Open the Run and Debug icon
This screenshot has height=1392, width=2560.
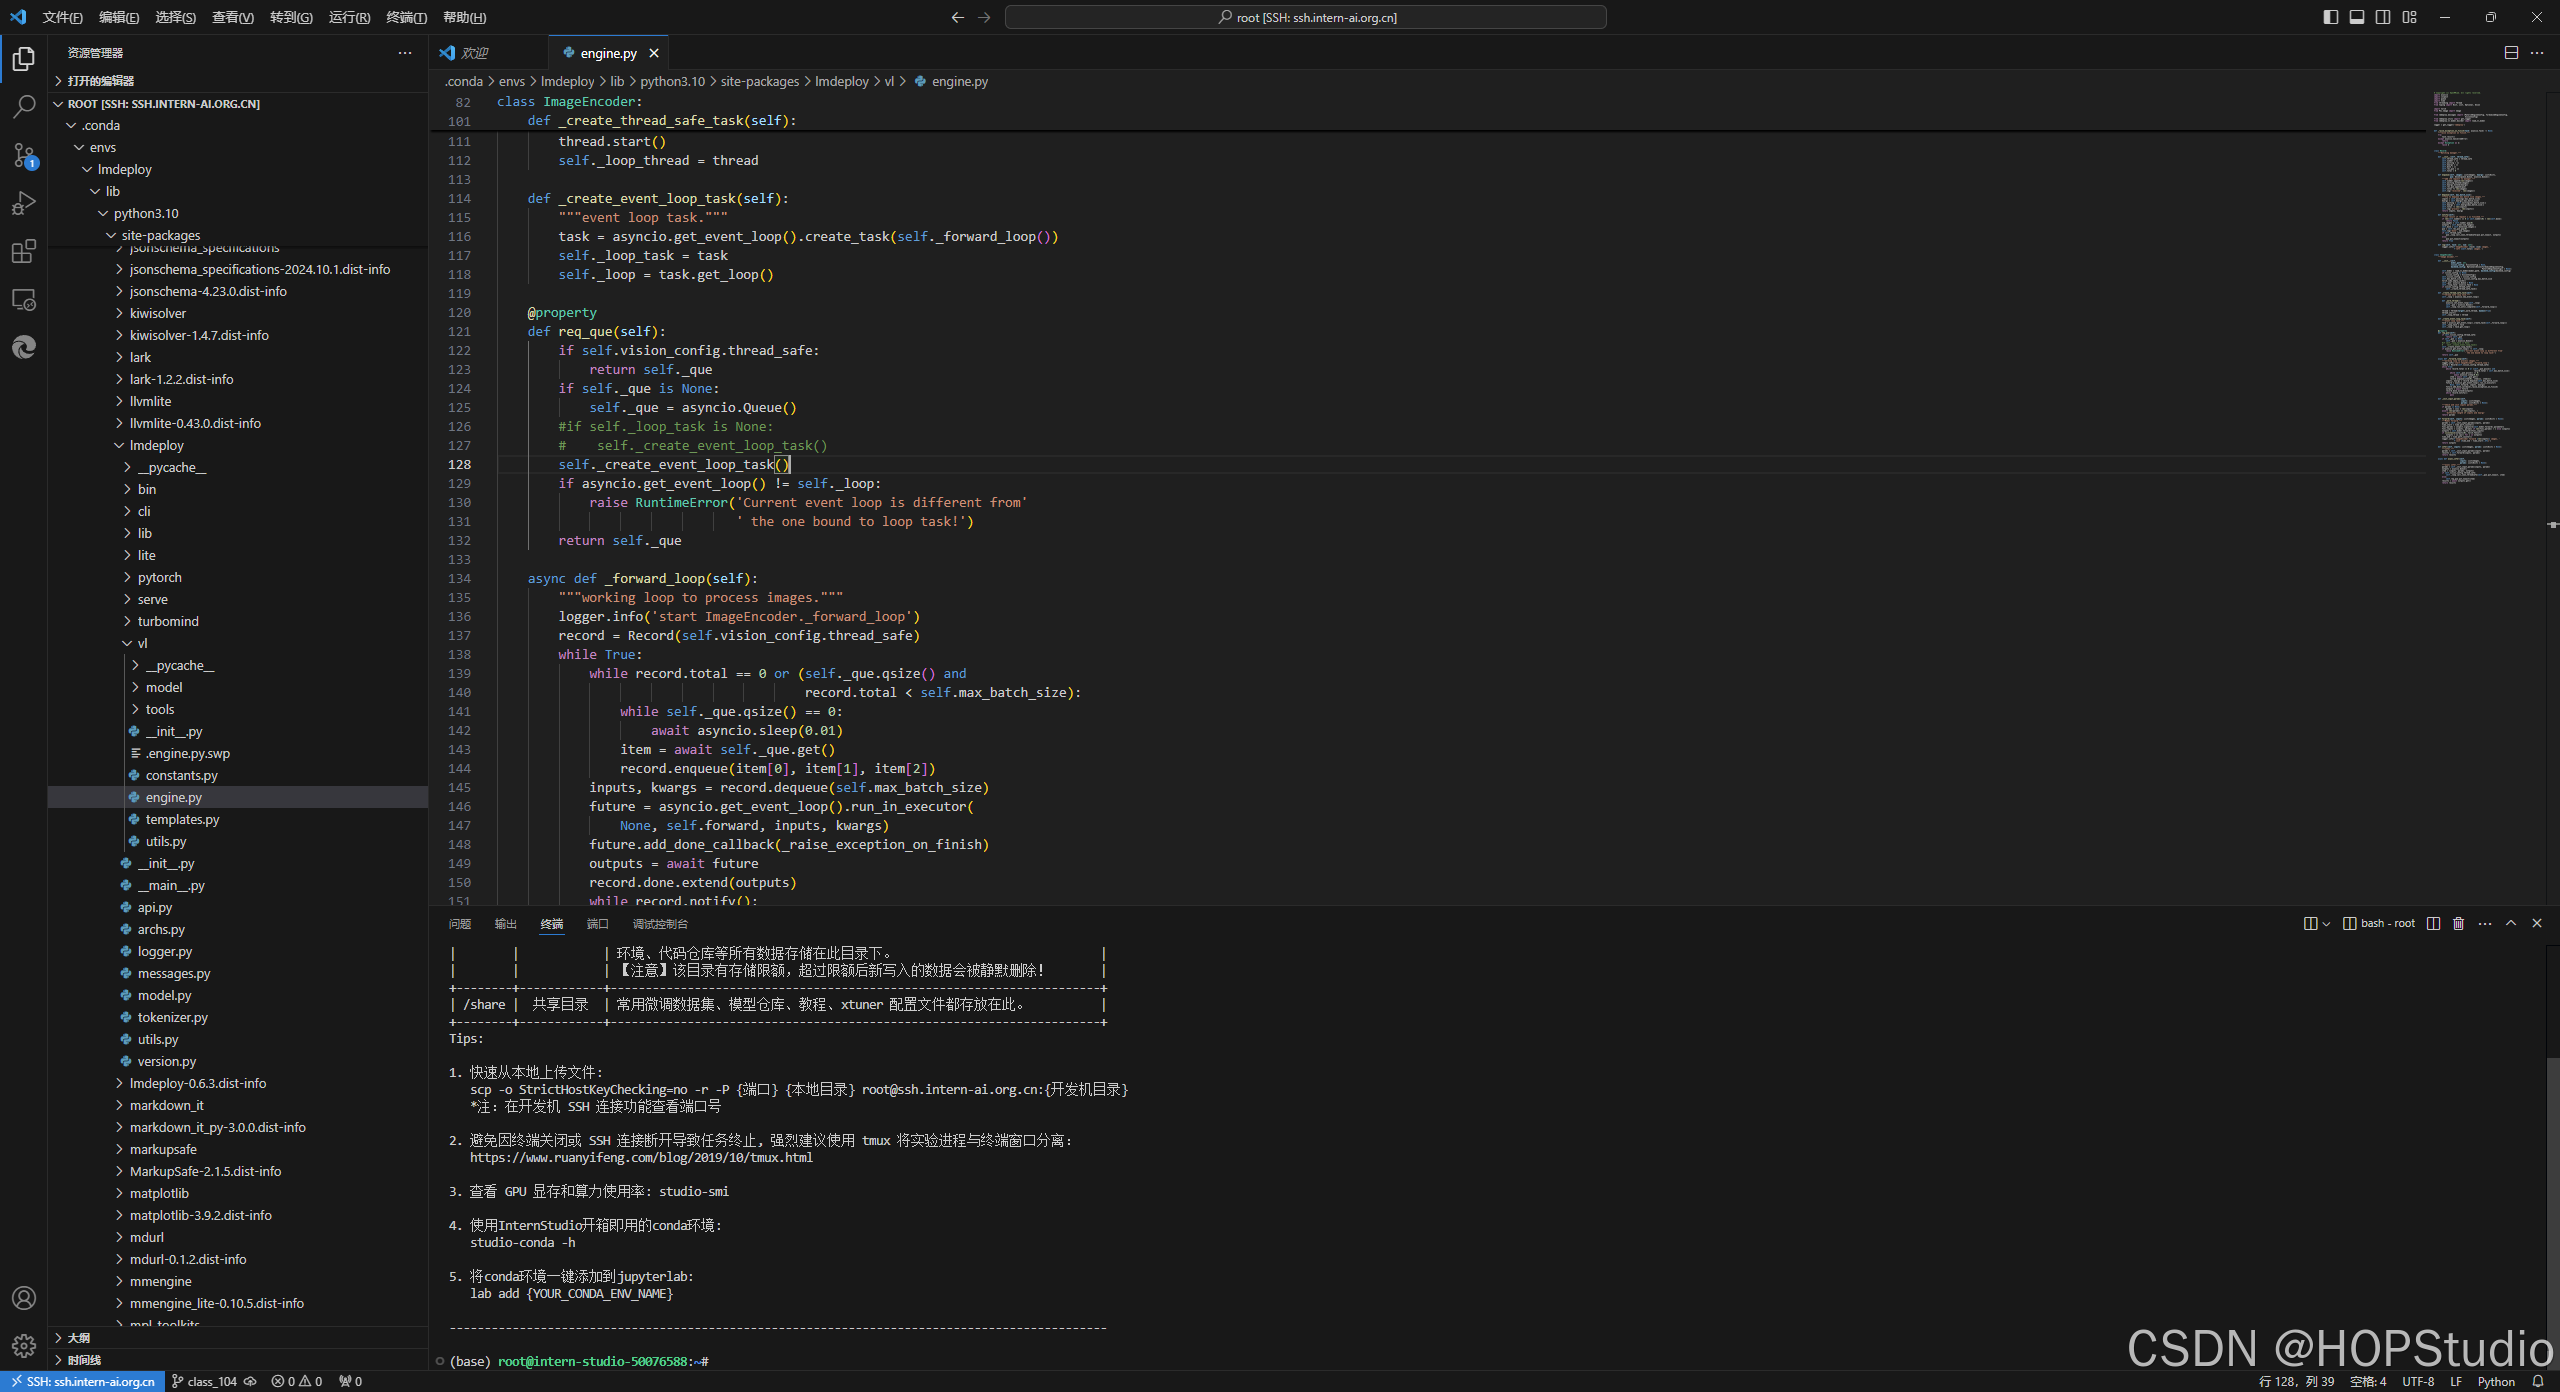23,203
